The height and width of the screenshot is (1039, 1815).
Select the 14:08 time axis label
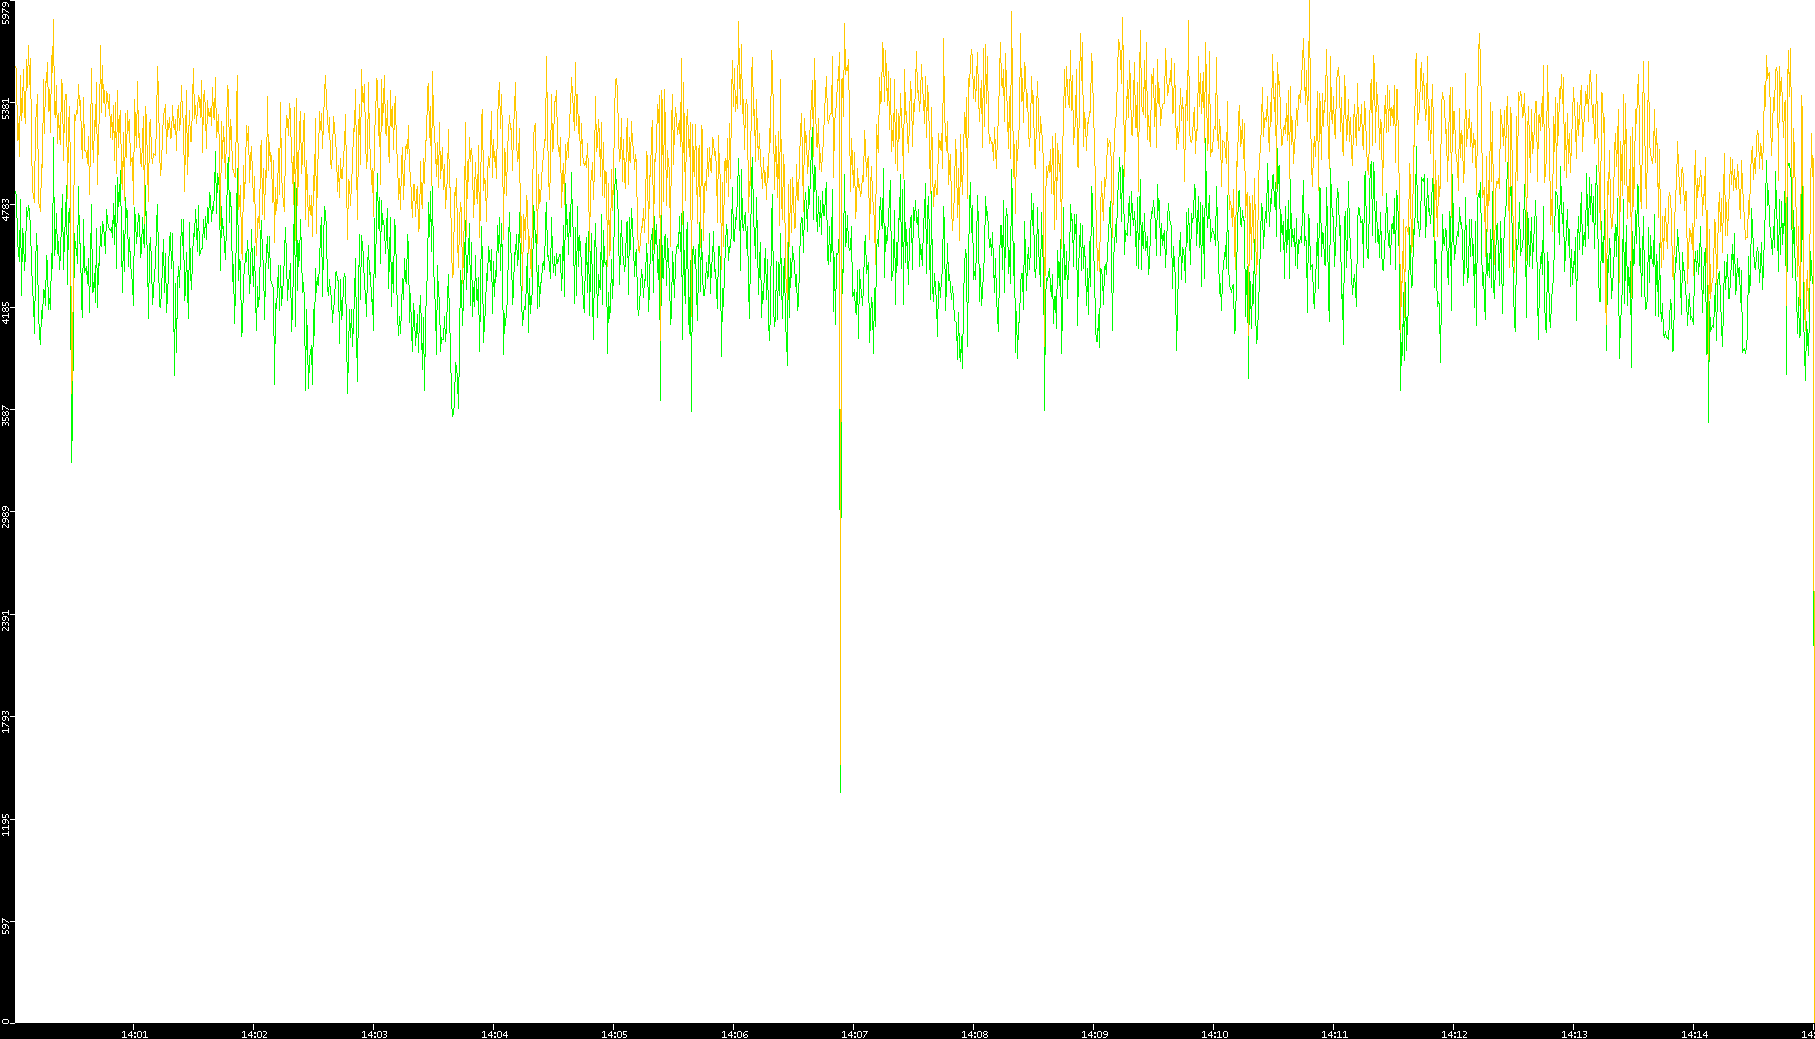coord(974,1034)
